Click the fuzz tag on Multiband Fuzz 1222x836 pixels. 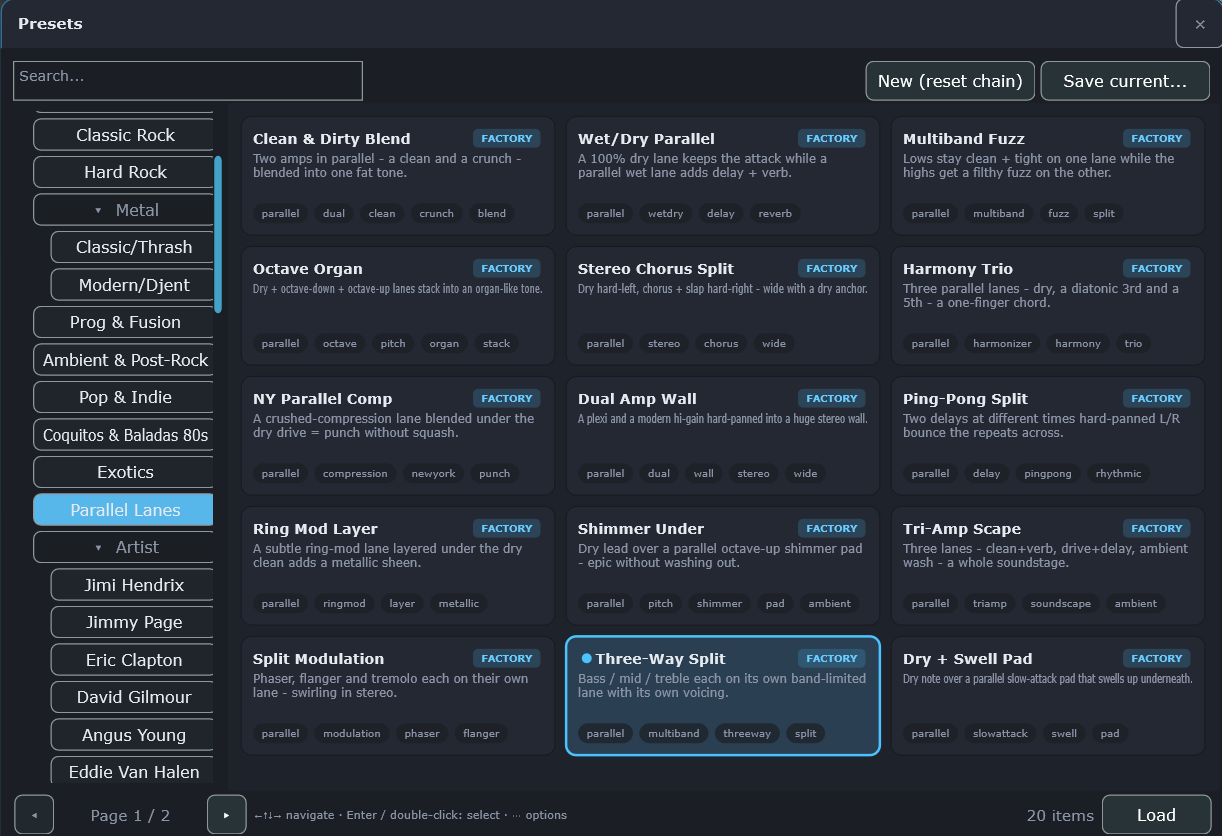pyautogui.click(x=1058, y=213)
